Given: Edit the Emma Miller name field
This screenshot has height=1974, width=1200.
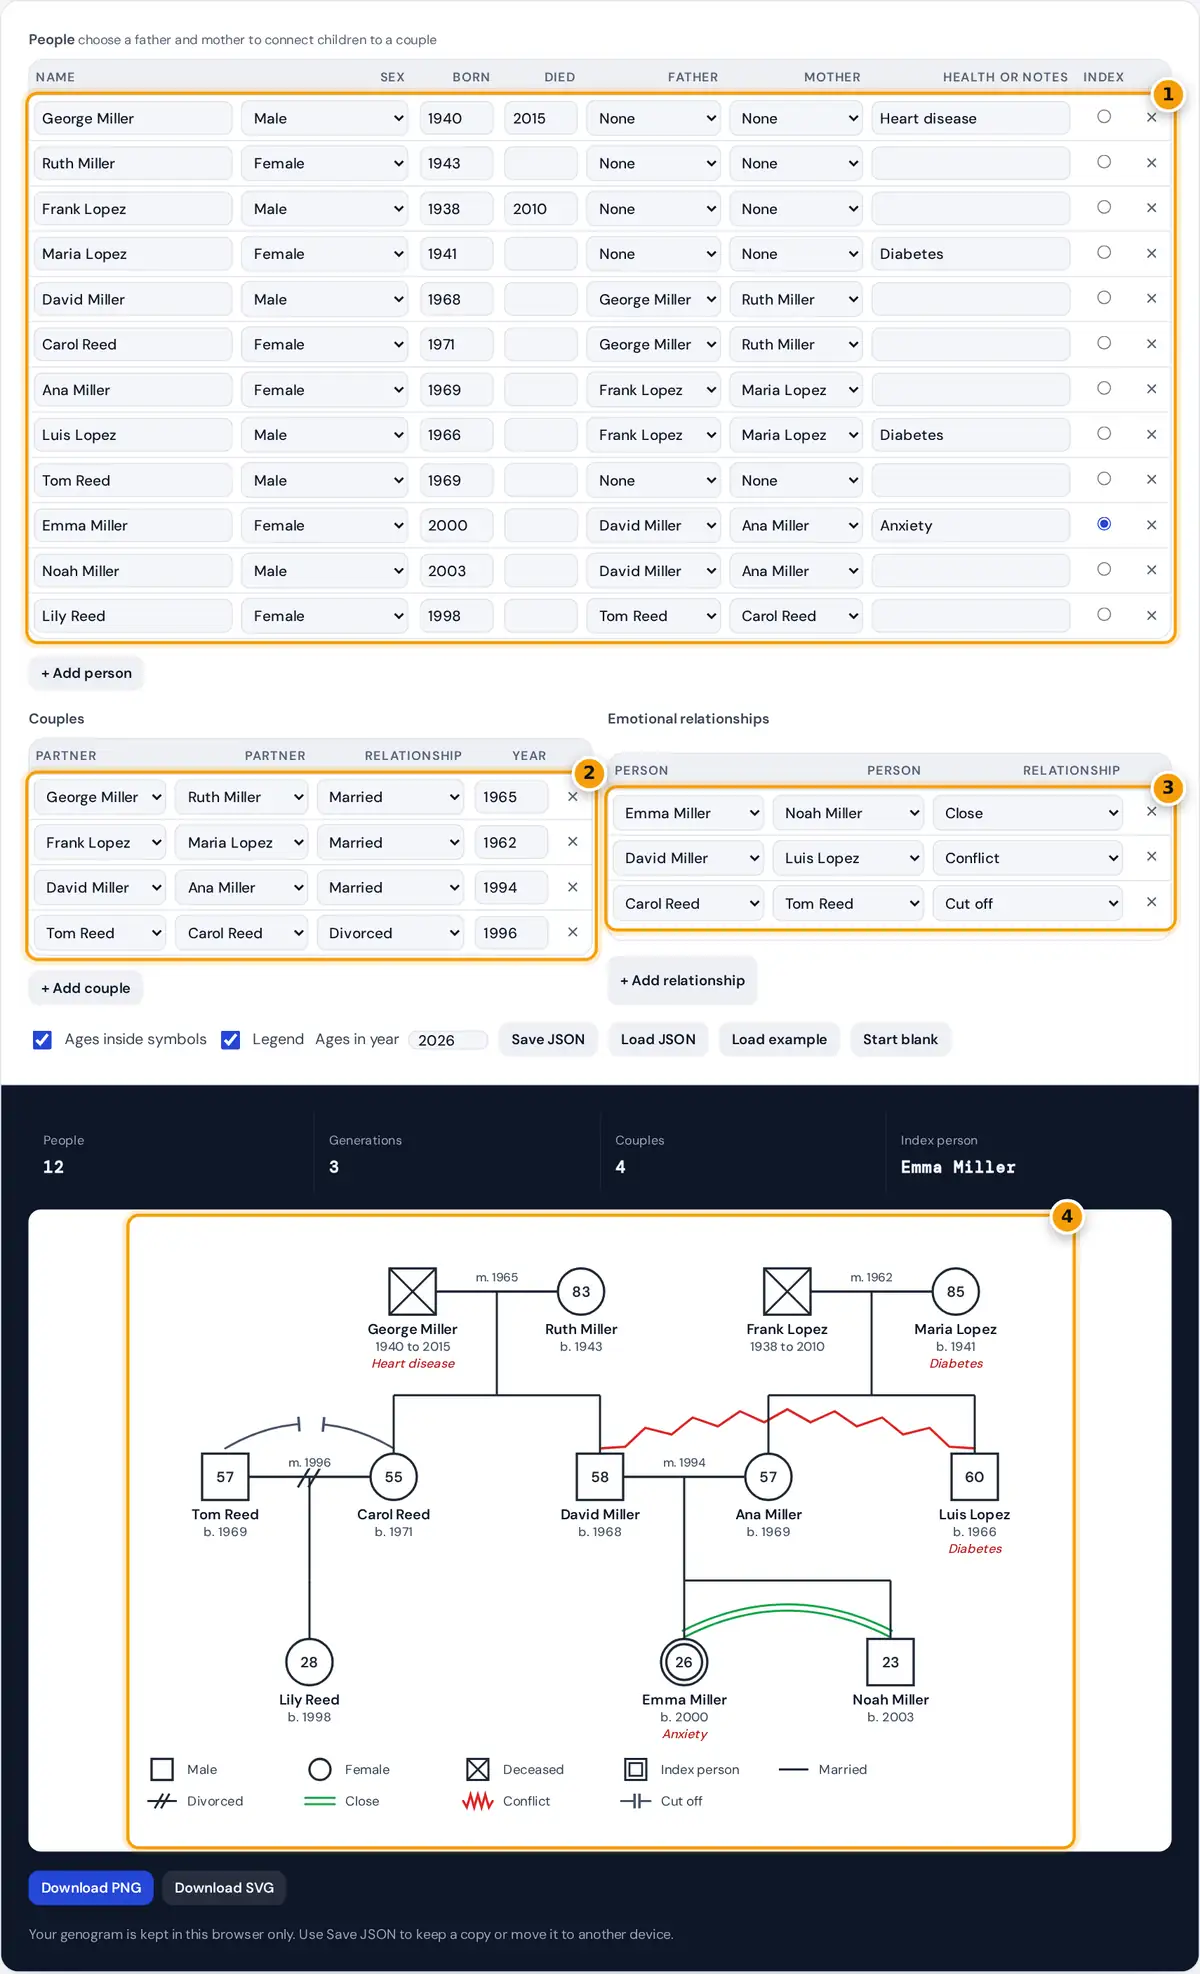Looking at the screenshot, I should pos(133,525).
